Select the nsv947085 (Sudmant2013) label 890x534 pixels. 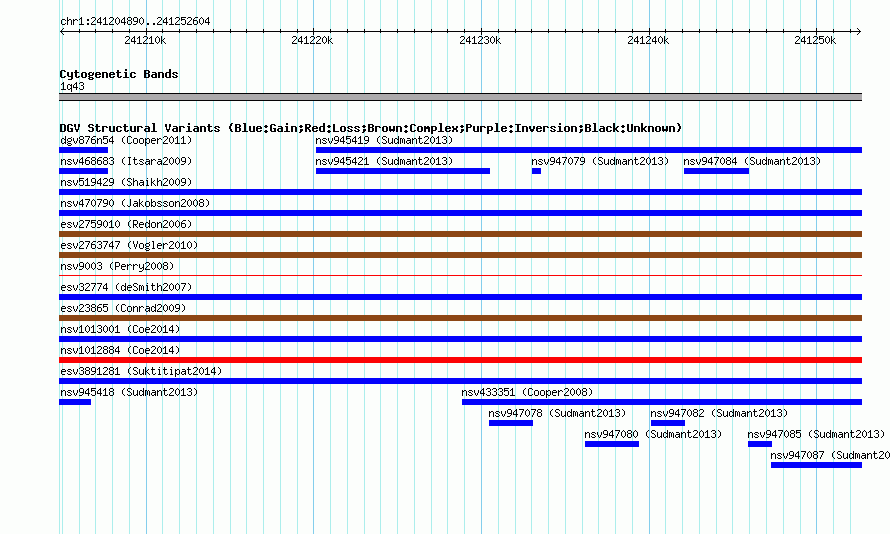[x=816, y=434]
